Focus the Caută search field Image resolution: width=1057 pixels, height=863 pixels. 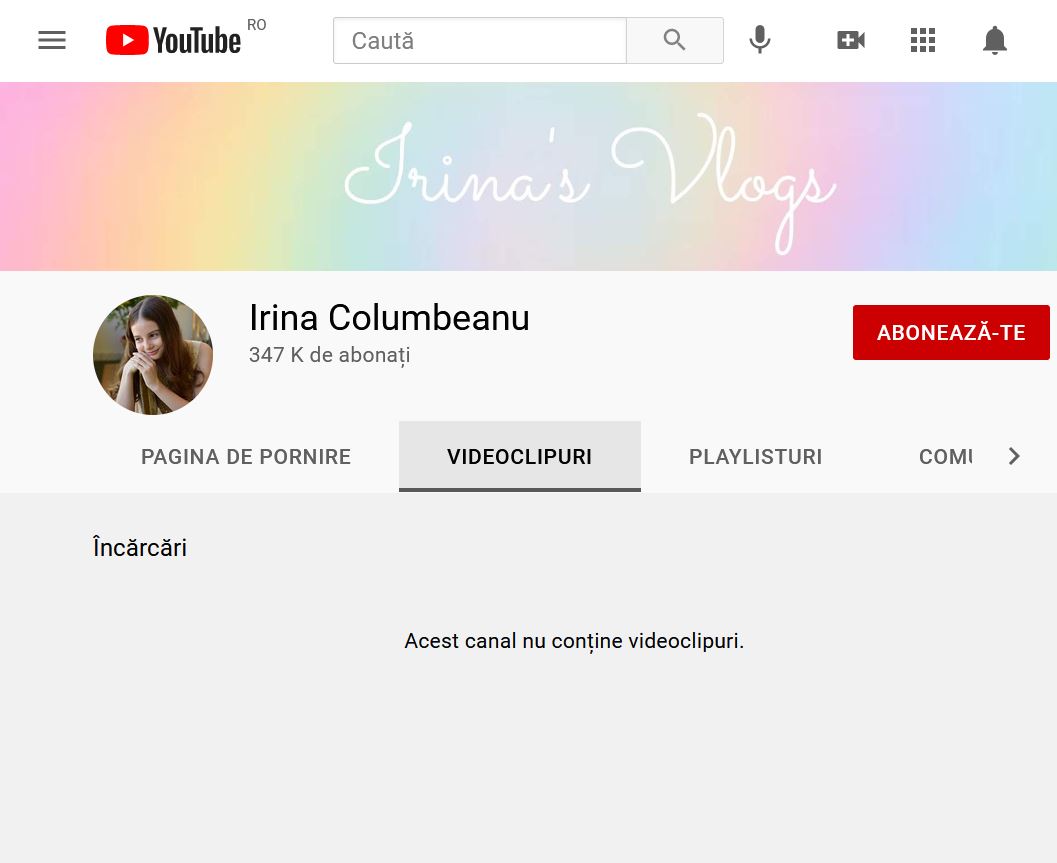coord(480,41)
